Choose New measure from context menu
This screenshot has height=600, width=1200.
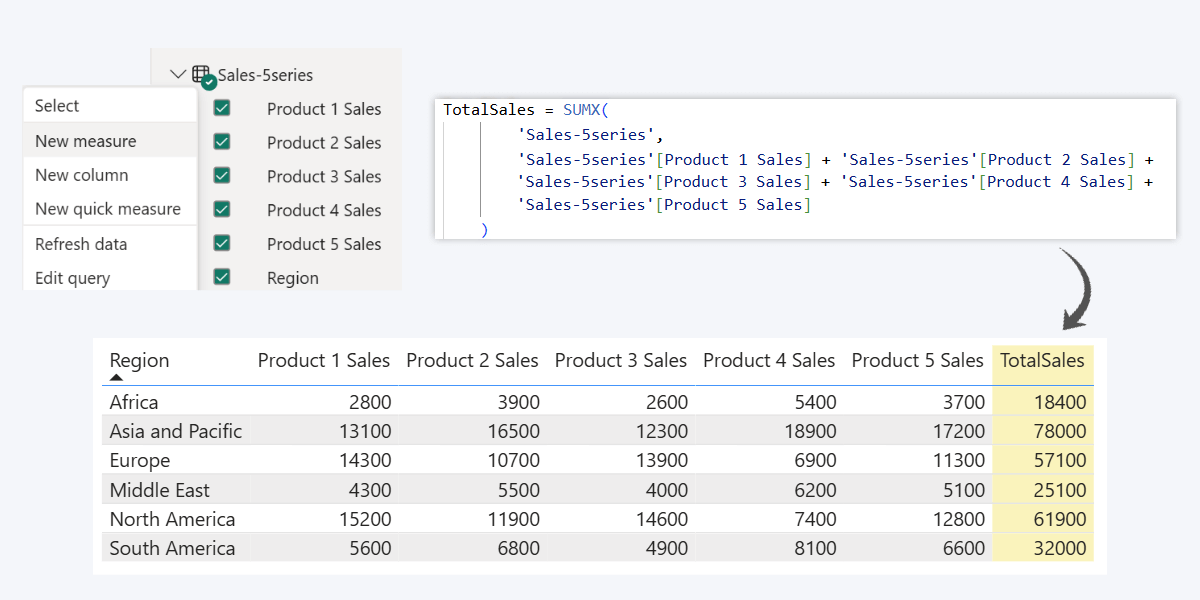[x=86, y=141]
